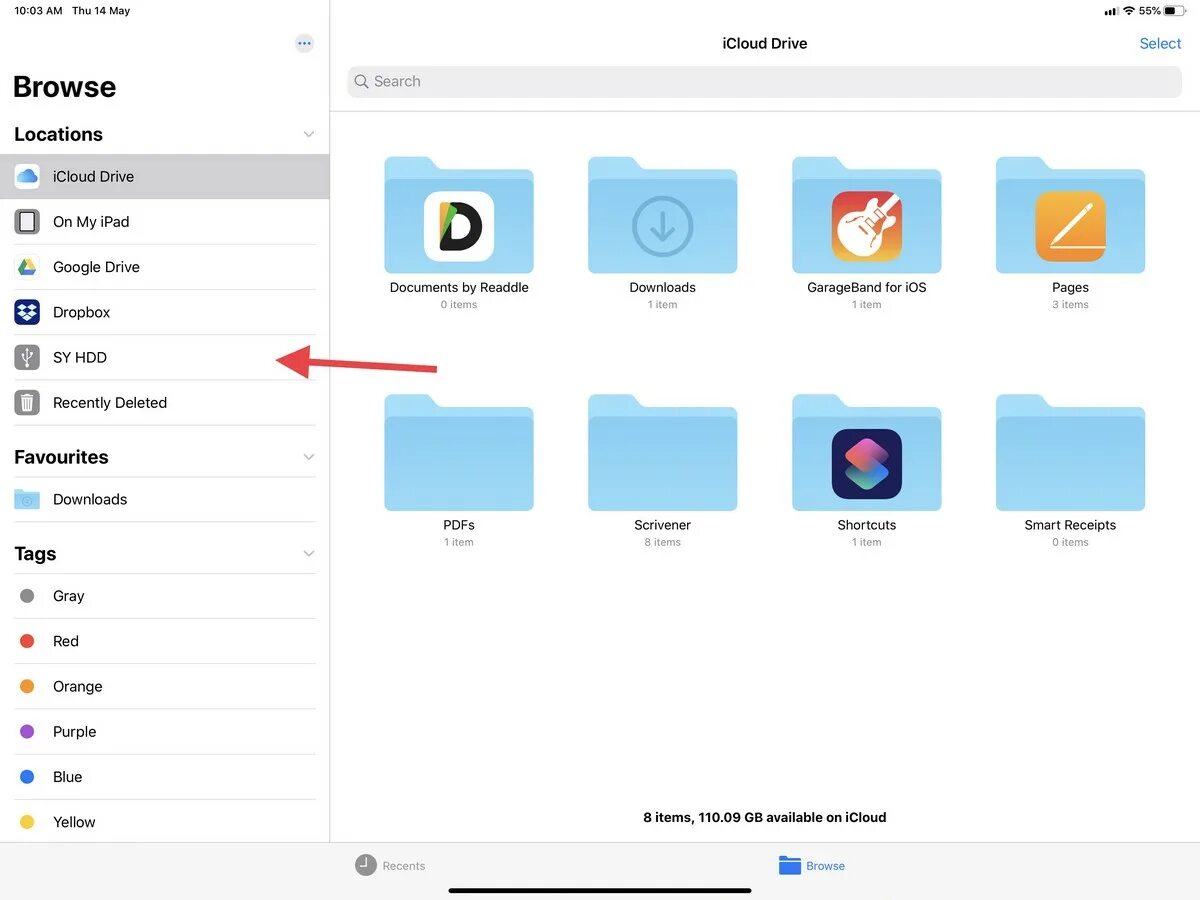
Task: Tap the Browse folder icon in tab bar
Action: tap(790, 865)
